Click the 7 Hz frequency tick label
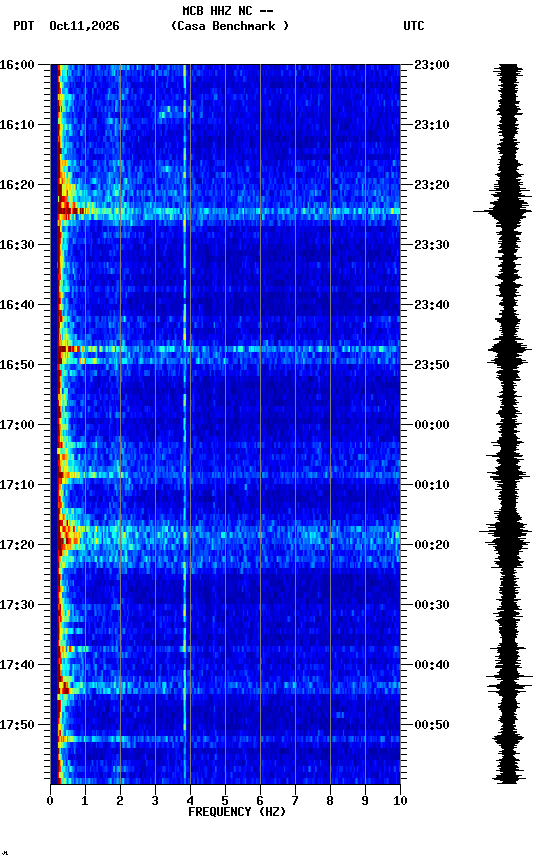Viewport: 552px width, 864px height. pyautogui.click(x=295, y=801)
